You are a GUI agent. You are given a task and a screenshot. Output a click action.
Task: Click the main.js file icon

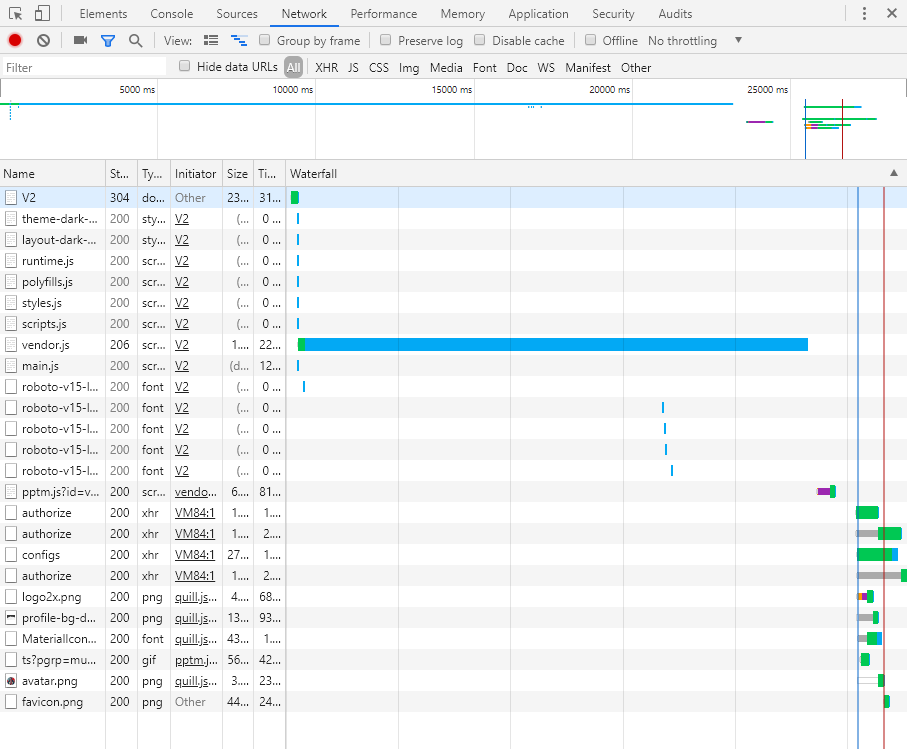11,366
